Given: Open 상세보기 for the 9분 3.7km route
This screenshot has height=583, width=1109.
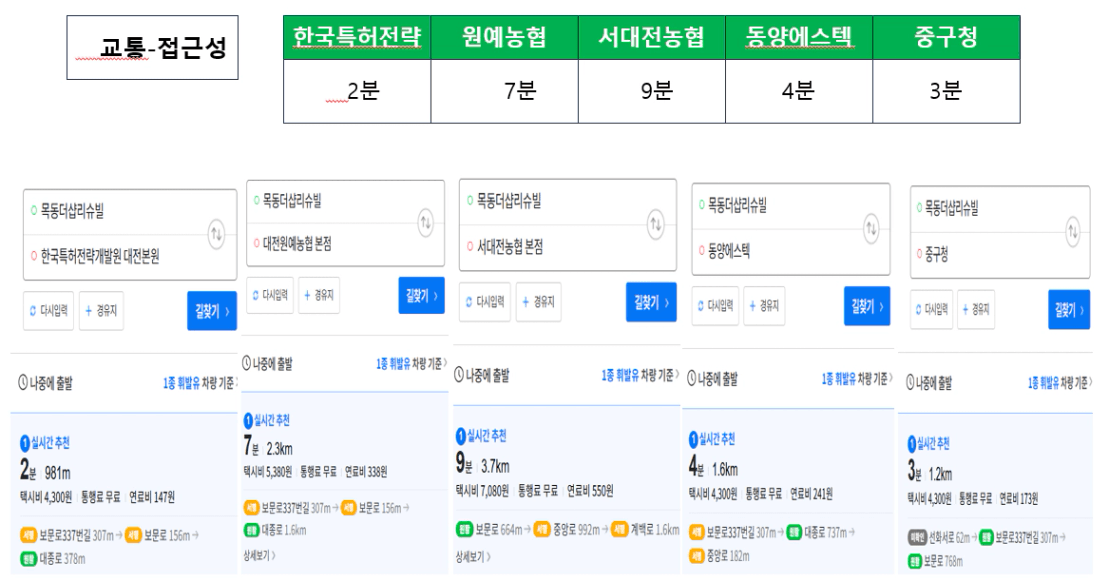Looking at the screenshot, I should click(x=470, y=556).
